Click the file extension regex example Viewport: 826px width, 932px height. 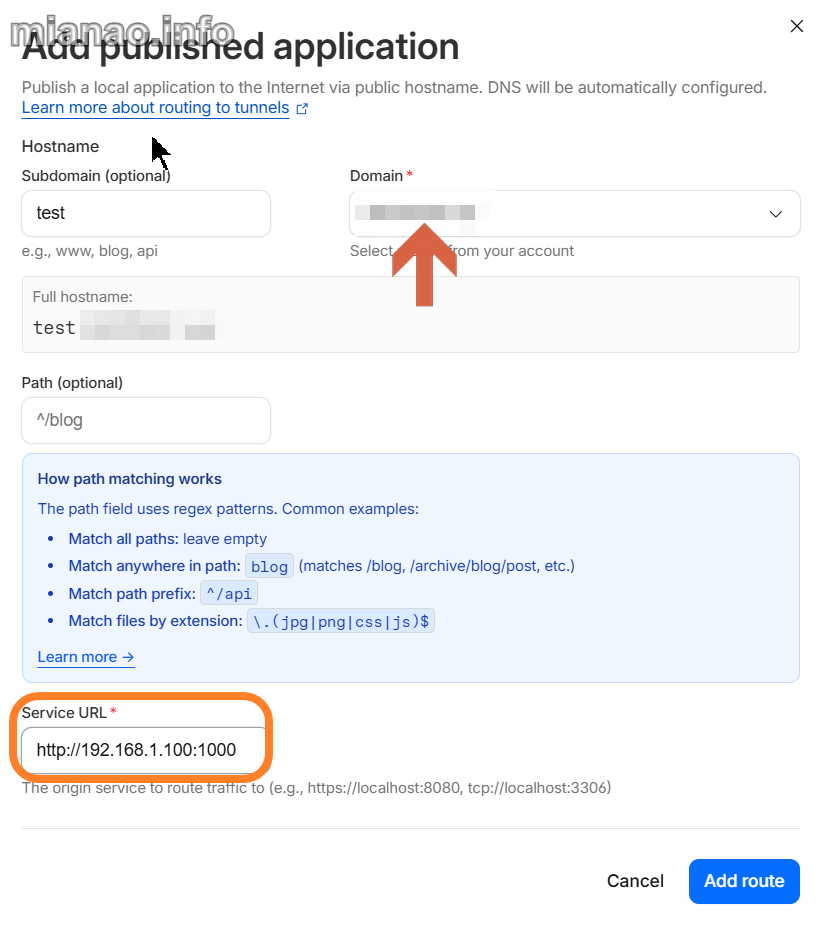tap(340, 622)
